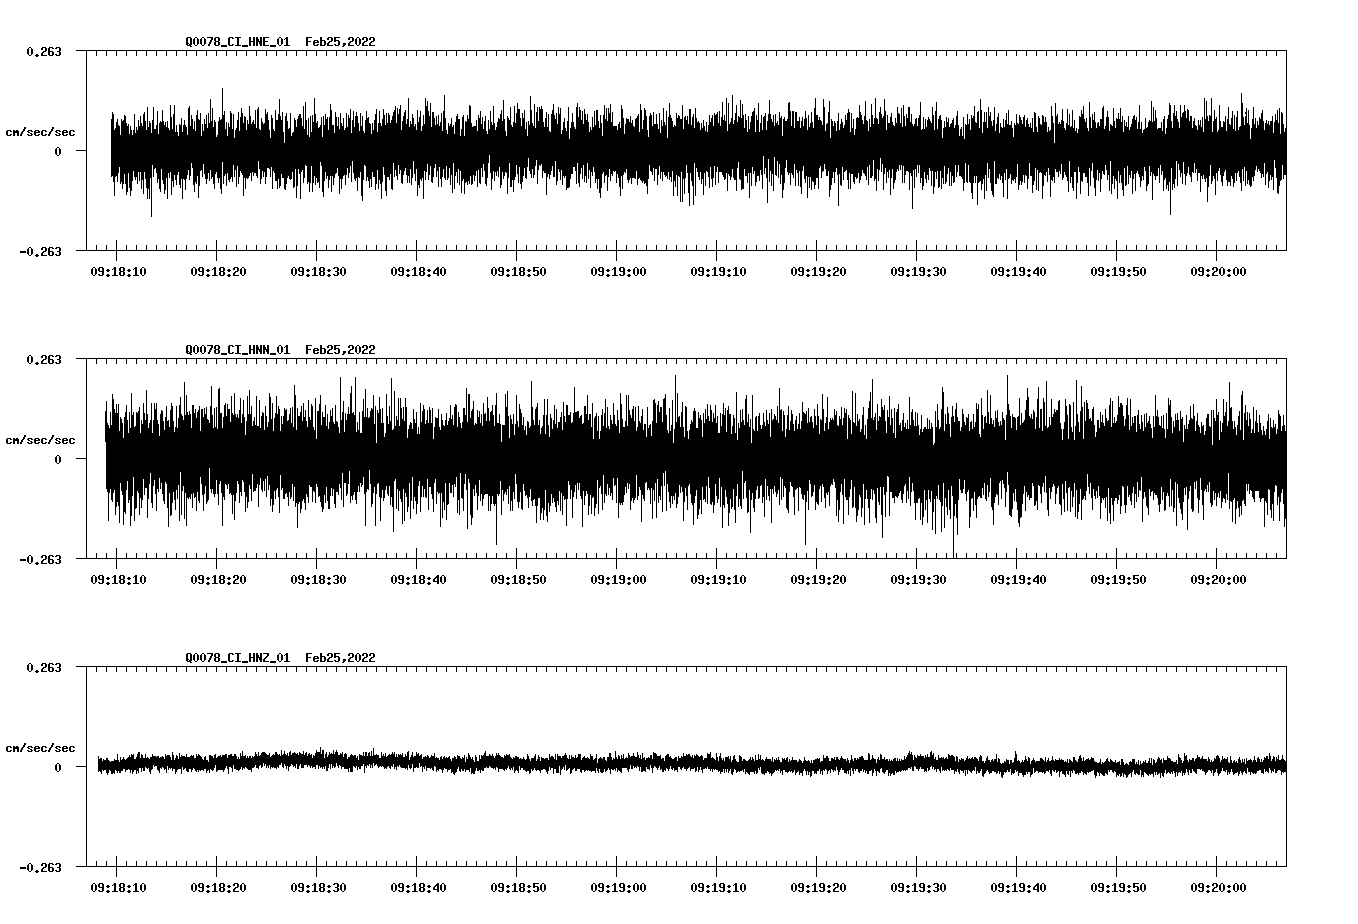Pick 09:19:10 timestamp under HNZ plot

tap(718, 887)
